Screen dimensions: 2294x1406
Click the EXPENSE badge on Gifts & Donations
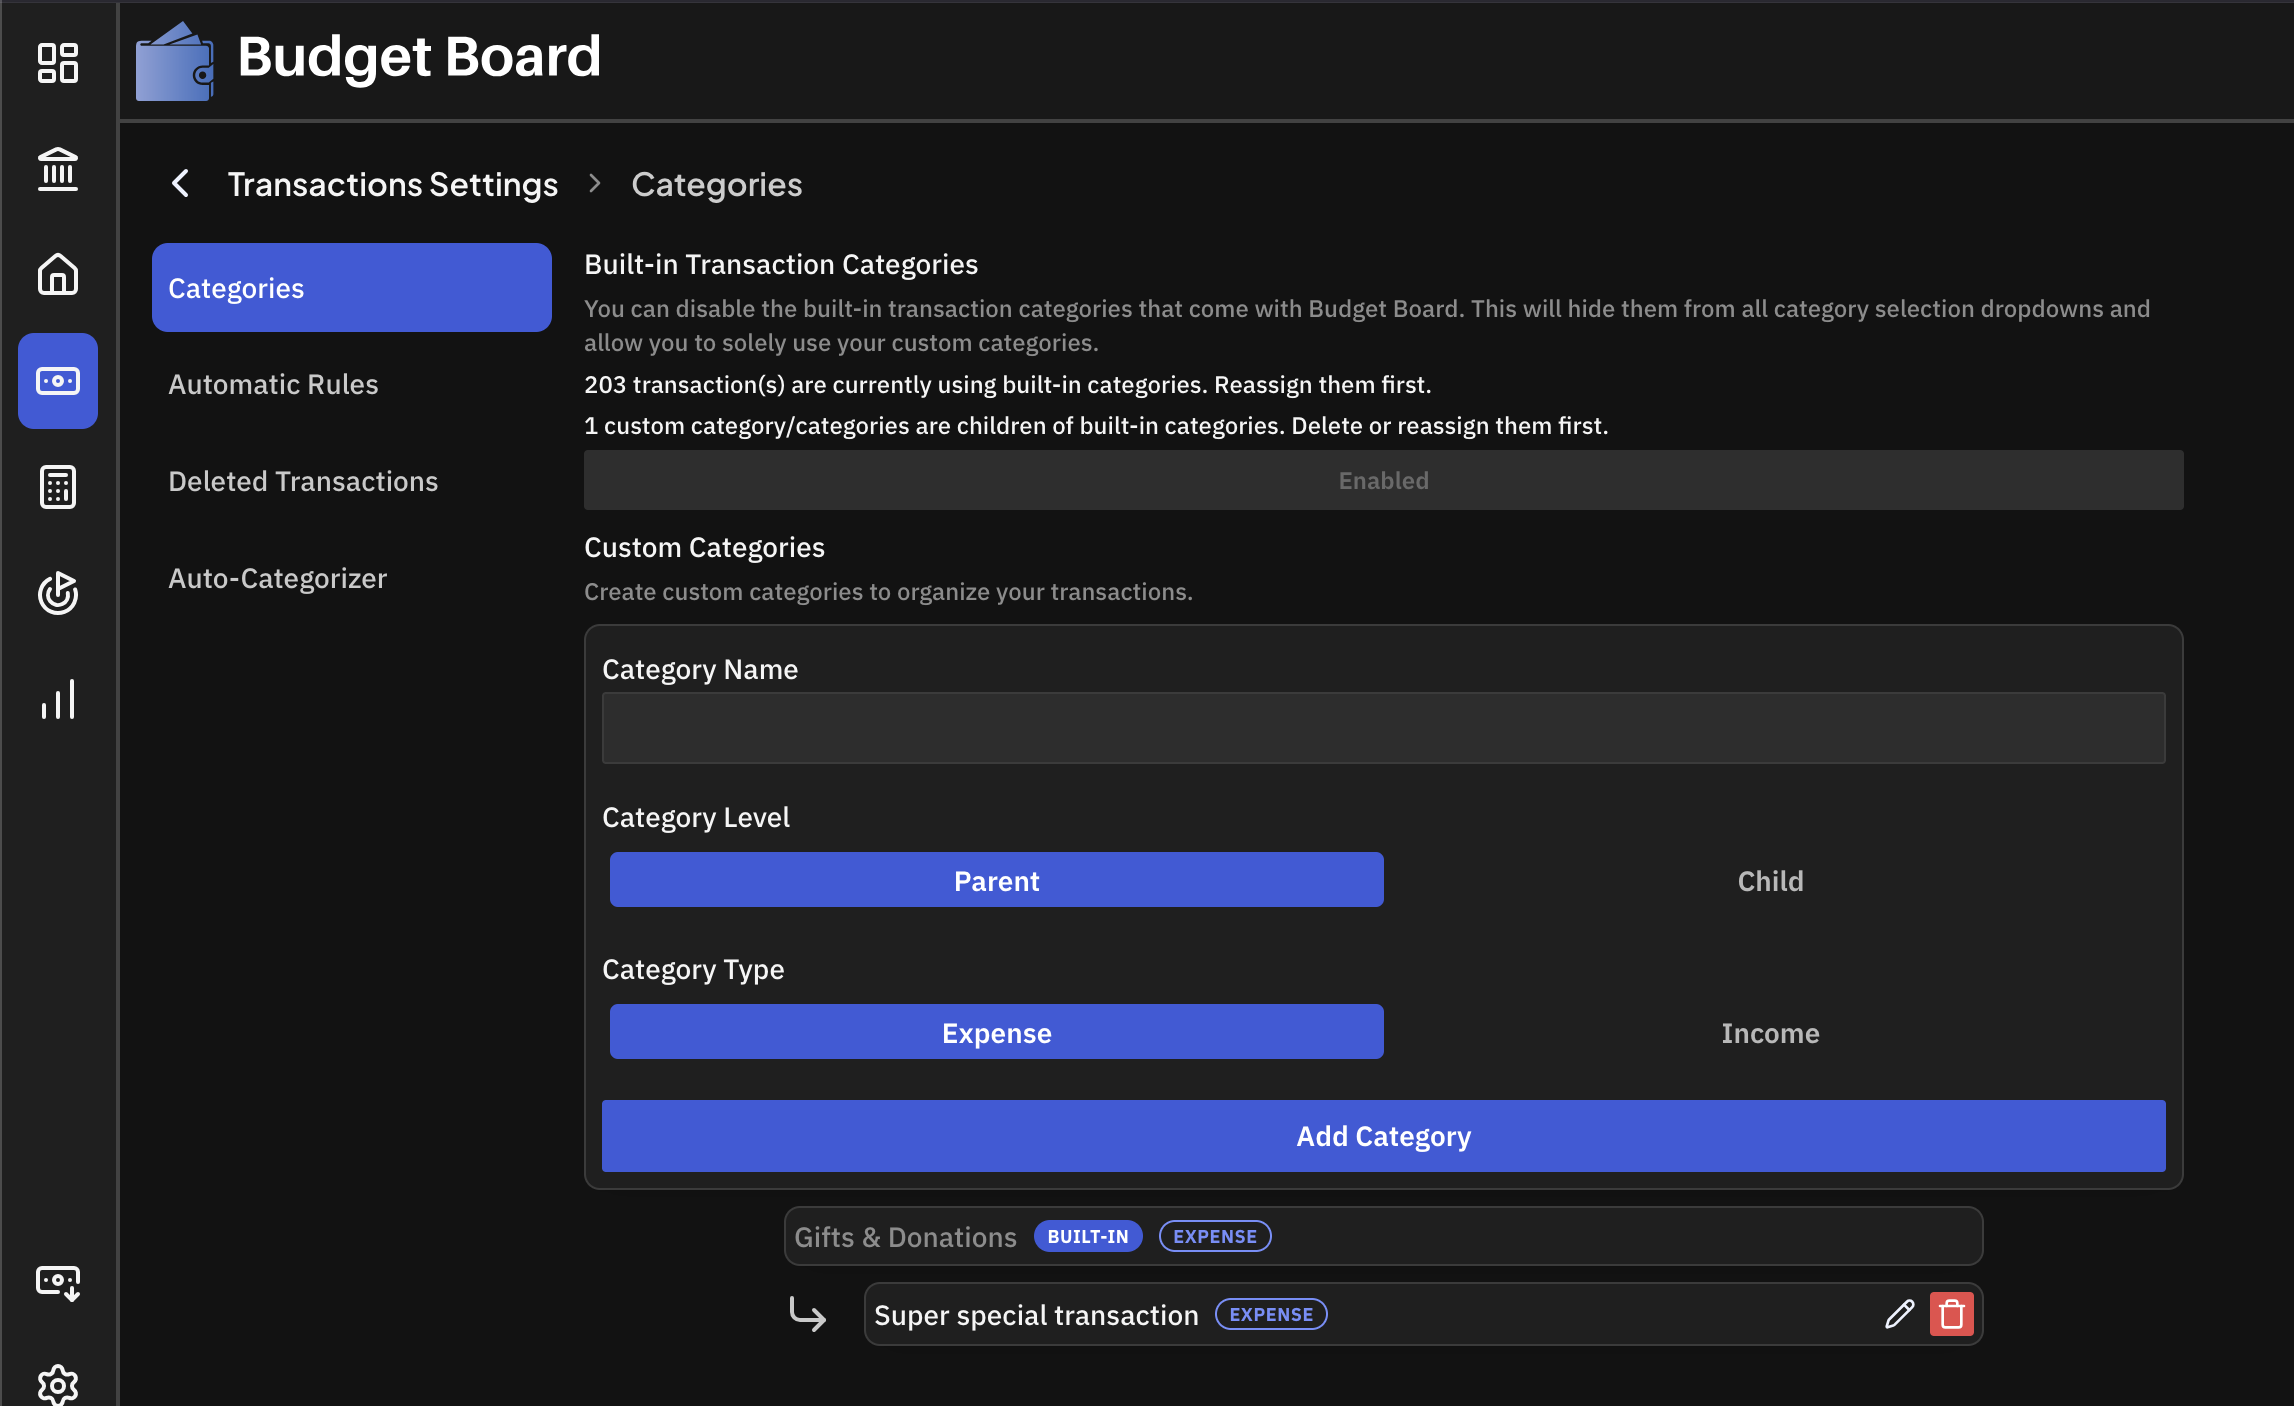(x=1215, y=1237)
